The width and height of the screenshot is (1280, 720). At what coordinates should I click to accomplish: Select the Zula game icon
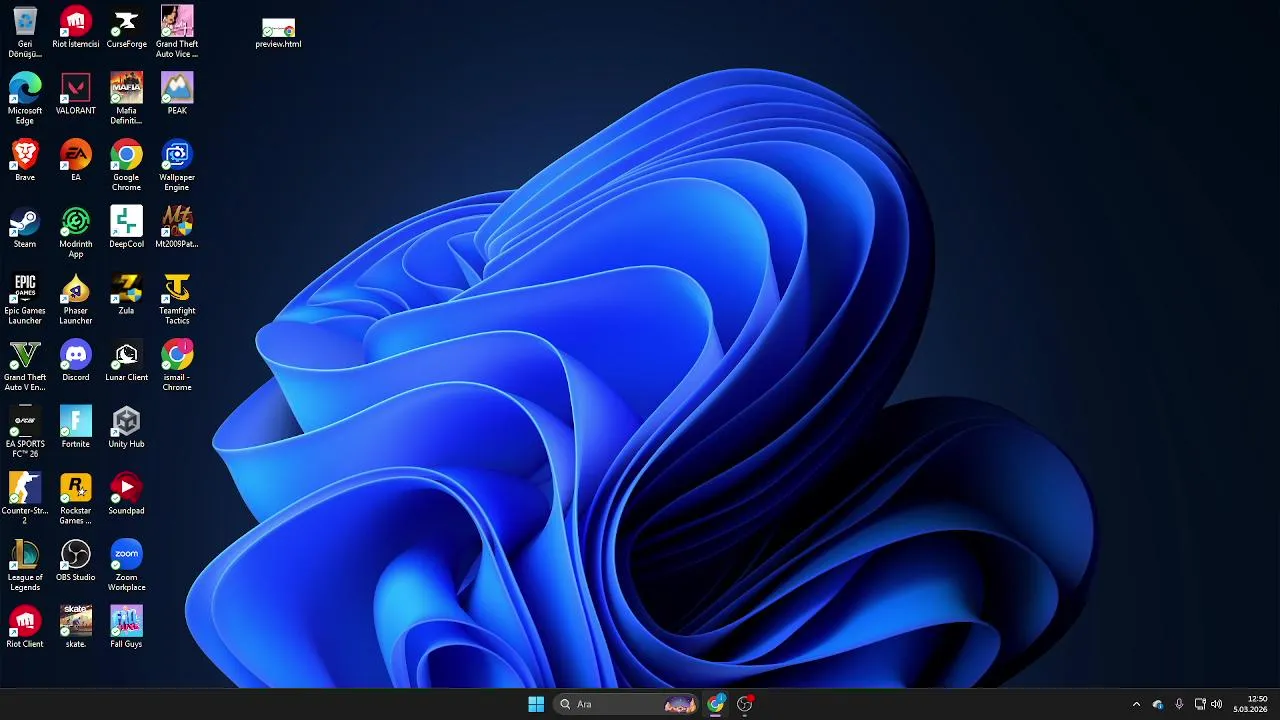point(126,295)
